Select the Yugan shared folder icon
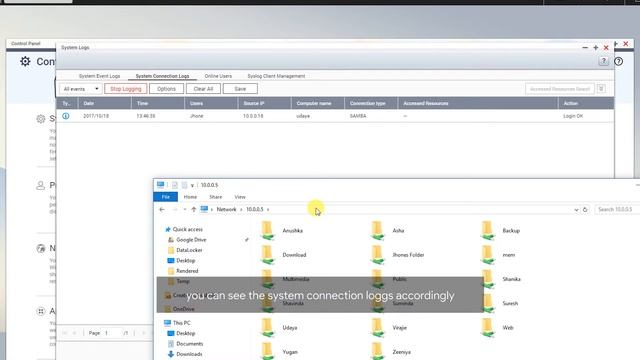The height and width of the screenshot is (360, 640). 267,351
